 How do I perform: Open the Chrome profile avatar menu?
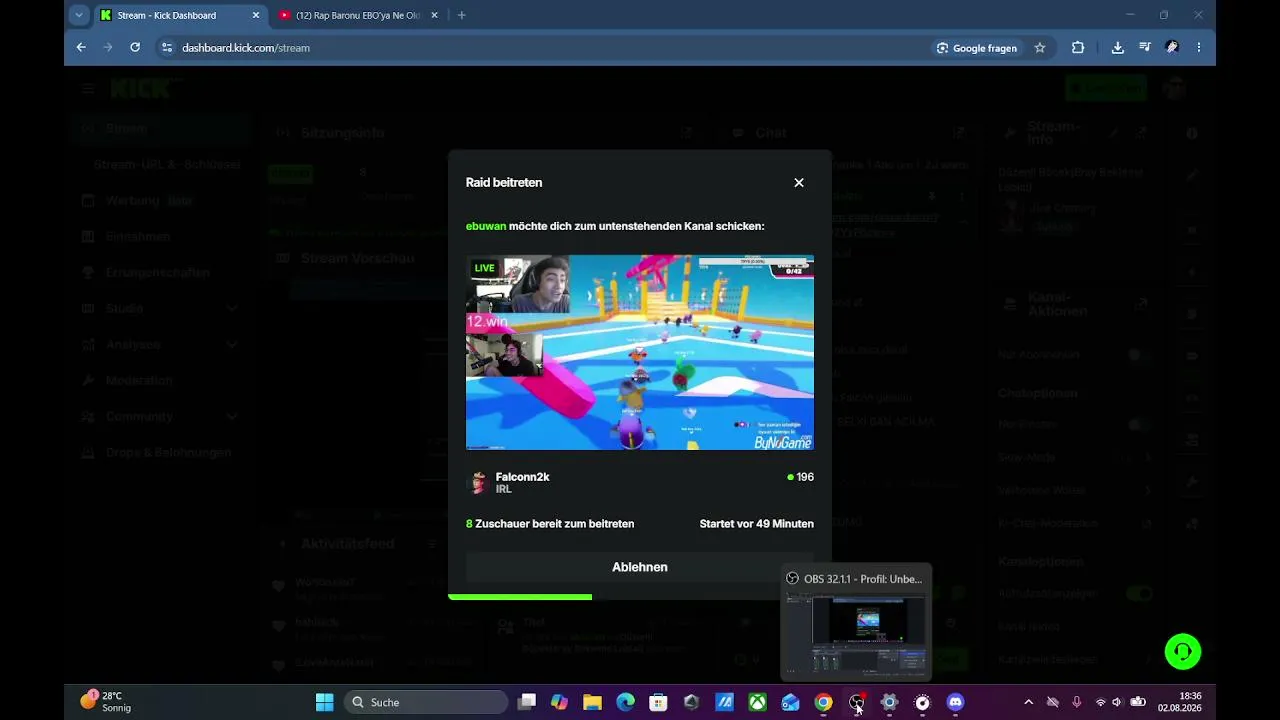coord(1172,47)
